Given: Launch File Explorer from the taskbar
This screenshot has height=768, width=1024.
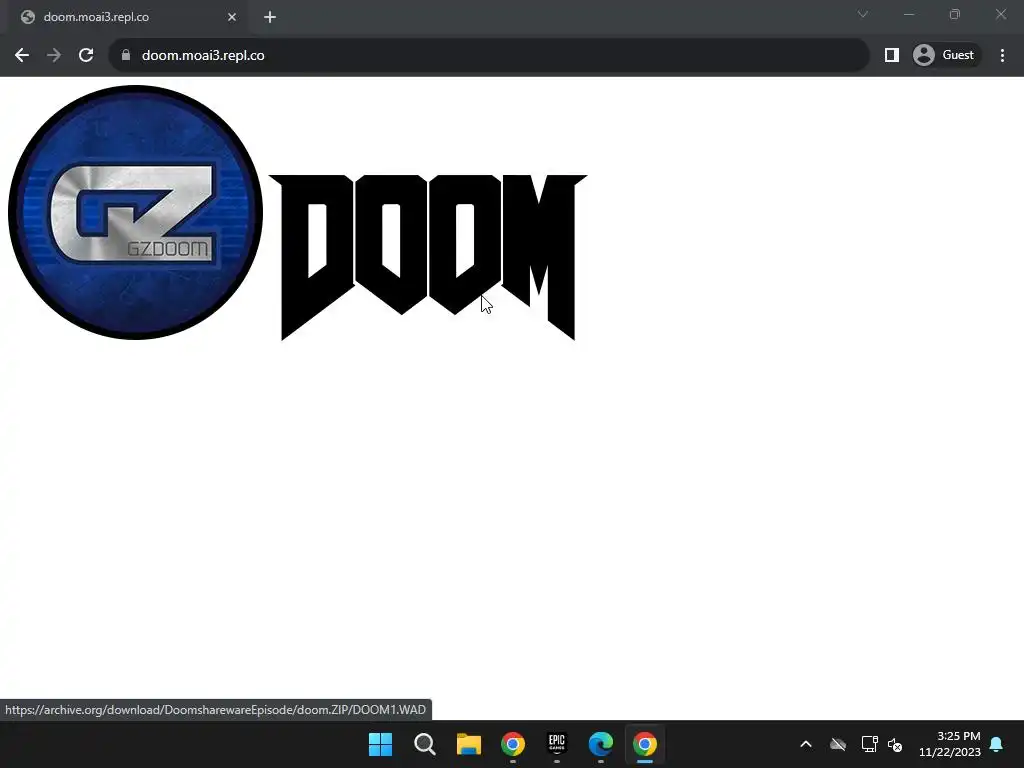Looking at the screenshot, I should pyautogui.click(x=468, y=744).
